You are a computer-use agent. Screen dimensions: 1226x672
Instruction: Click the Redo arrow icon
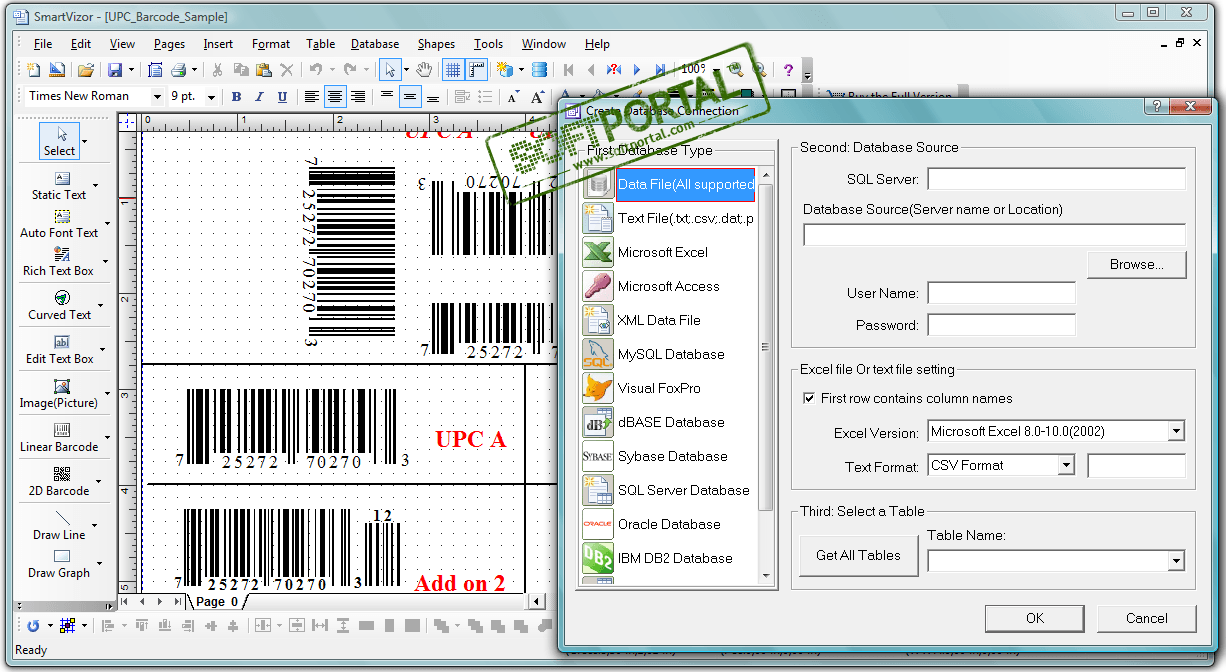(x=349, y=70)
